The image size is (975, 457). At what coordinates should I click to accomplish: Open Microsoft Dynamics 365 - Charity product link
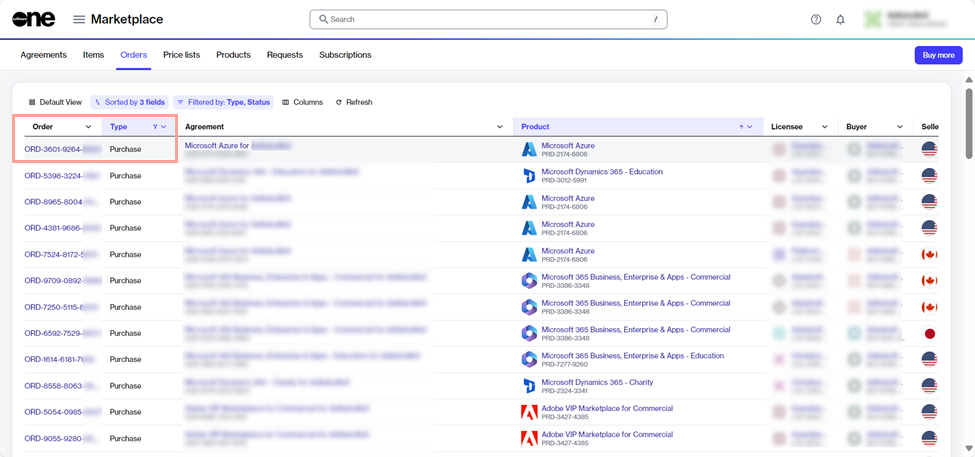pos(597,382)
